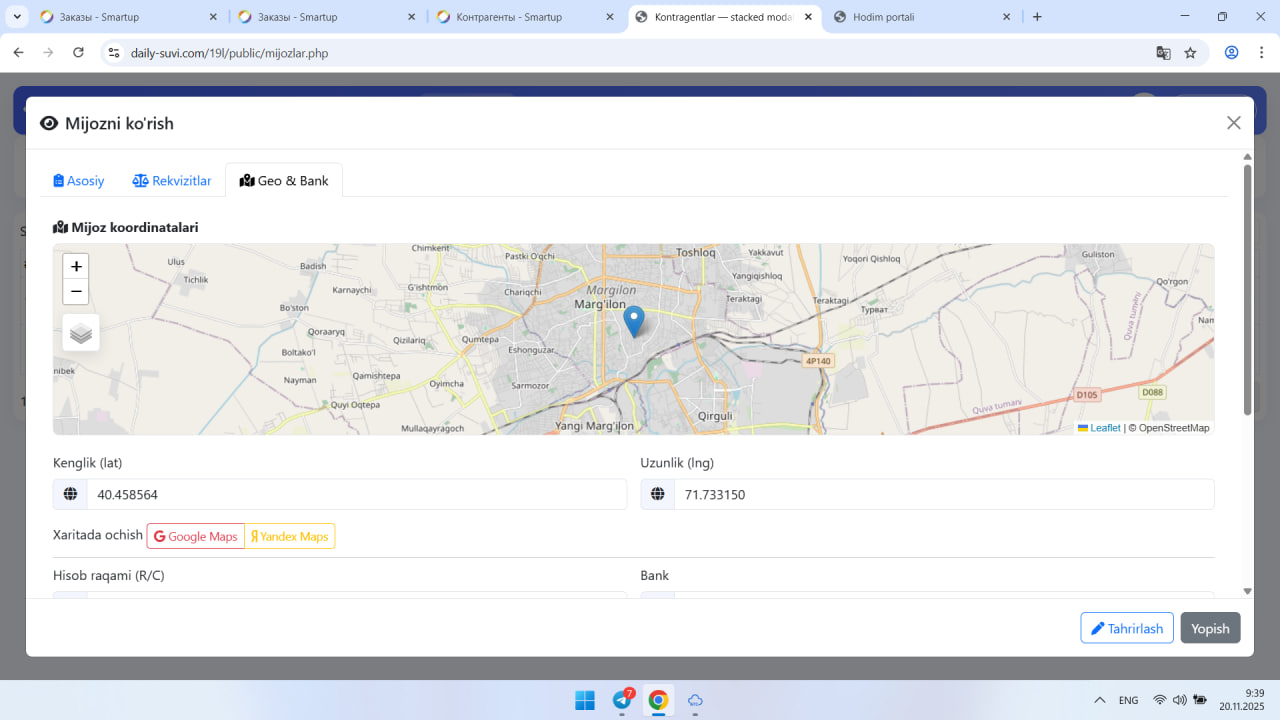
Task: Show hidden system tray icons
Action: (1100, 700)
